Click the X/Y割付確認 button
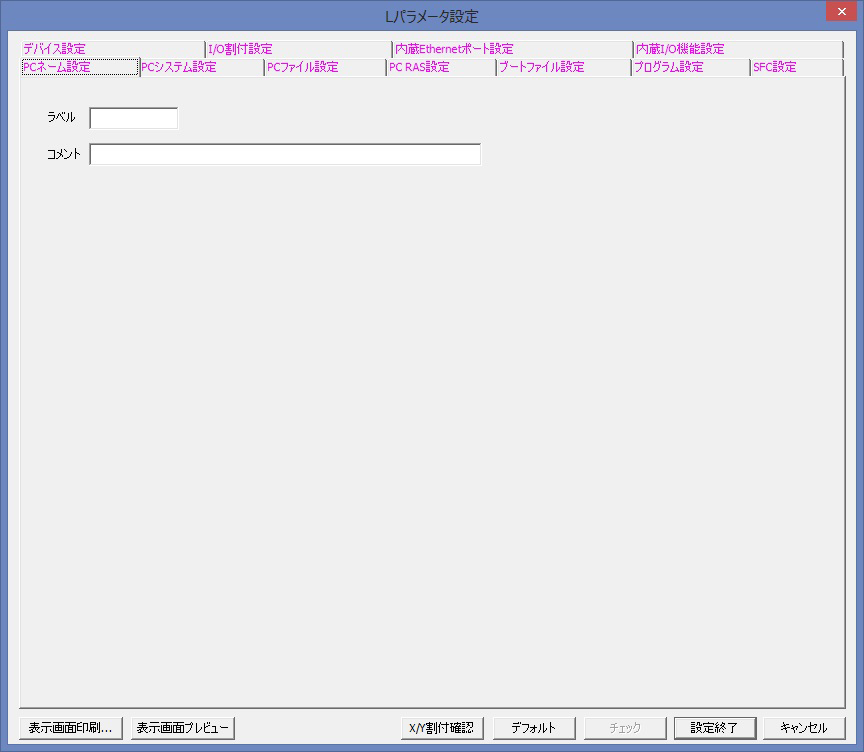The height and width of the screenshot is (752, 864). pos(442,728)
